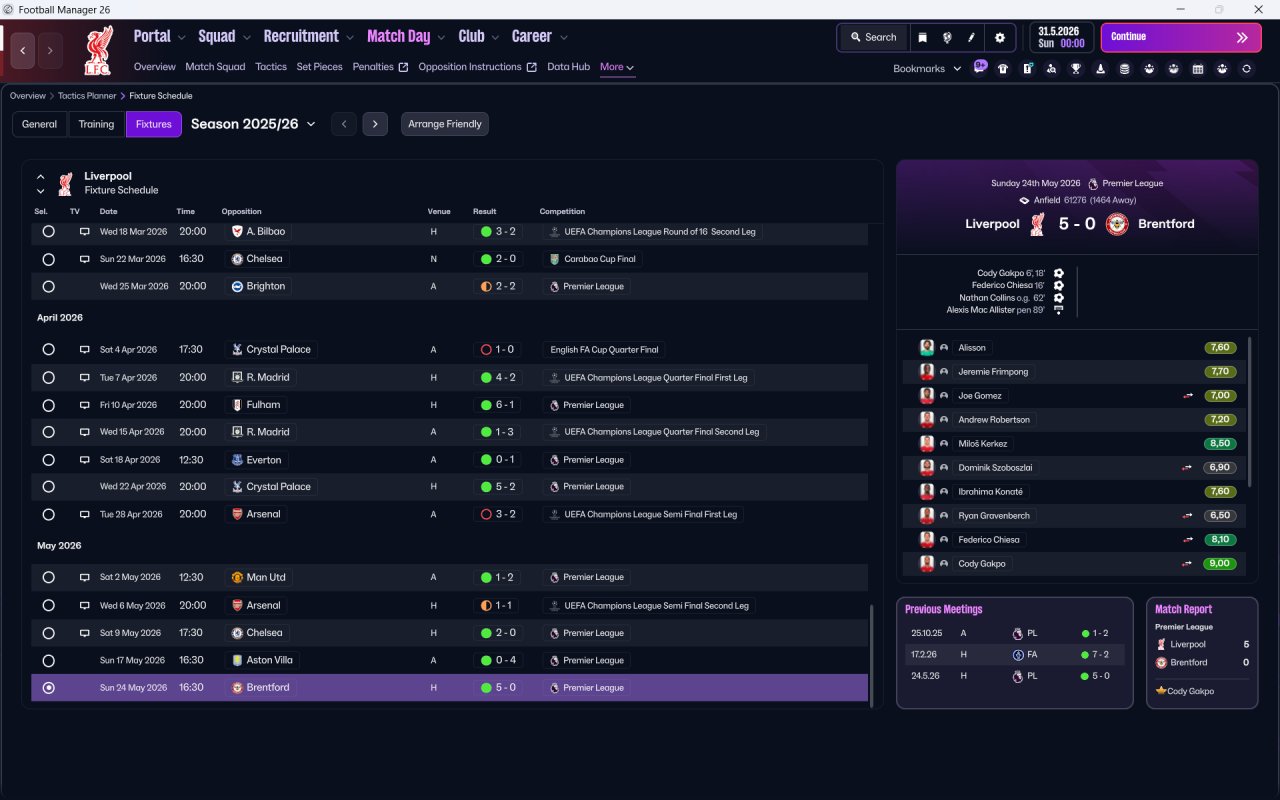Click the fixture list vertical scrollbar
This screenshot has width=1280, height=800.
click(872, 654)
